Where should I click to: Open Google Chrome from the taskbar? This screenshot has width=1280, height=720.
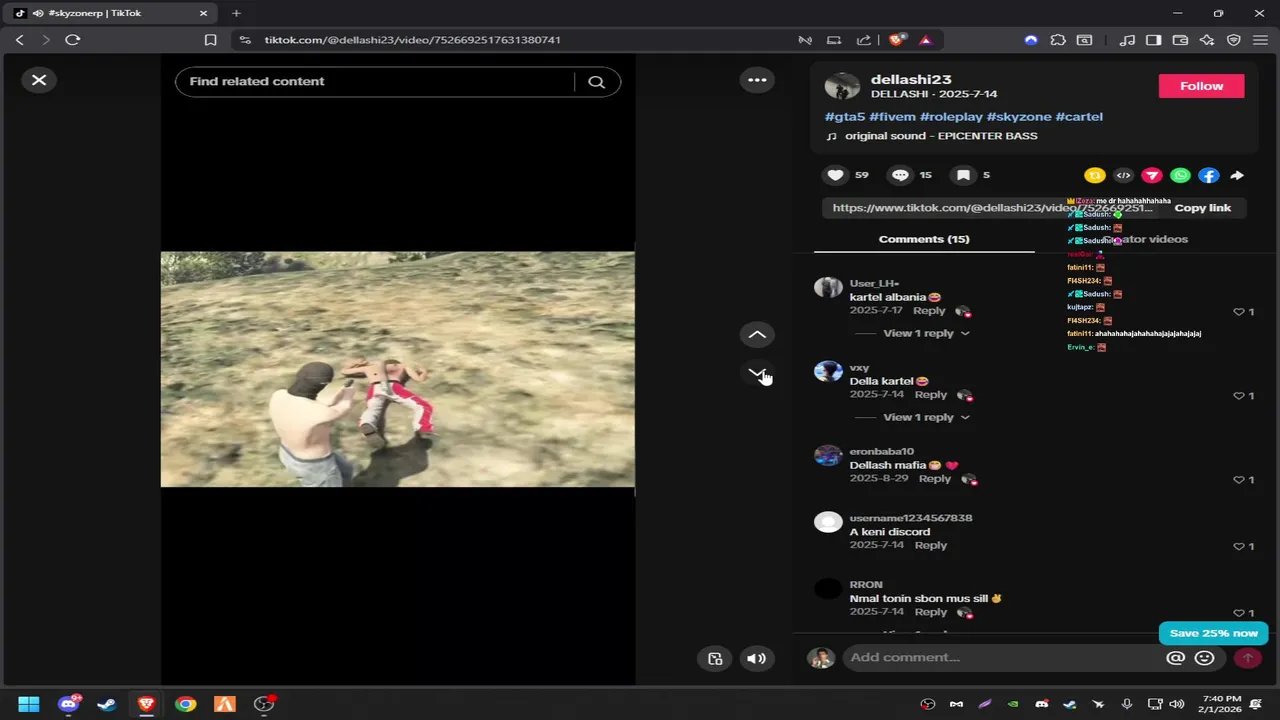(x=186, y=704)
